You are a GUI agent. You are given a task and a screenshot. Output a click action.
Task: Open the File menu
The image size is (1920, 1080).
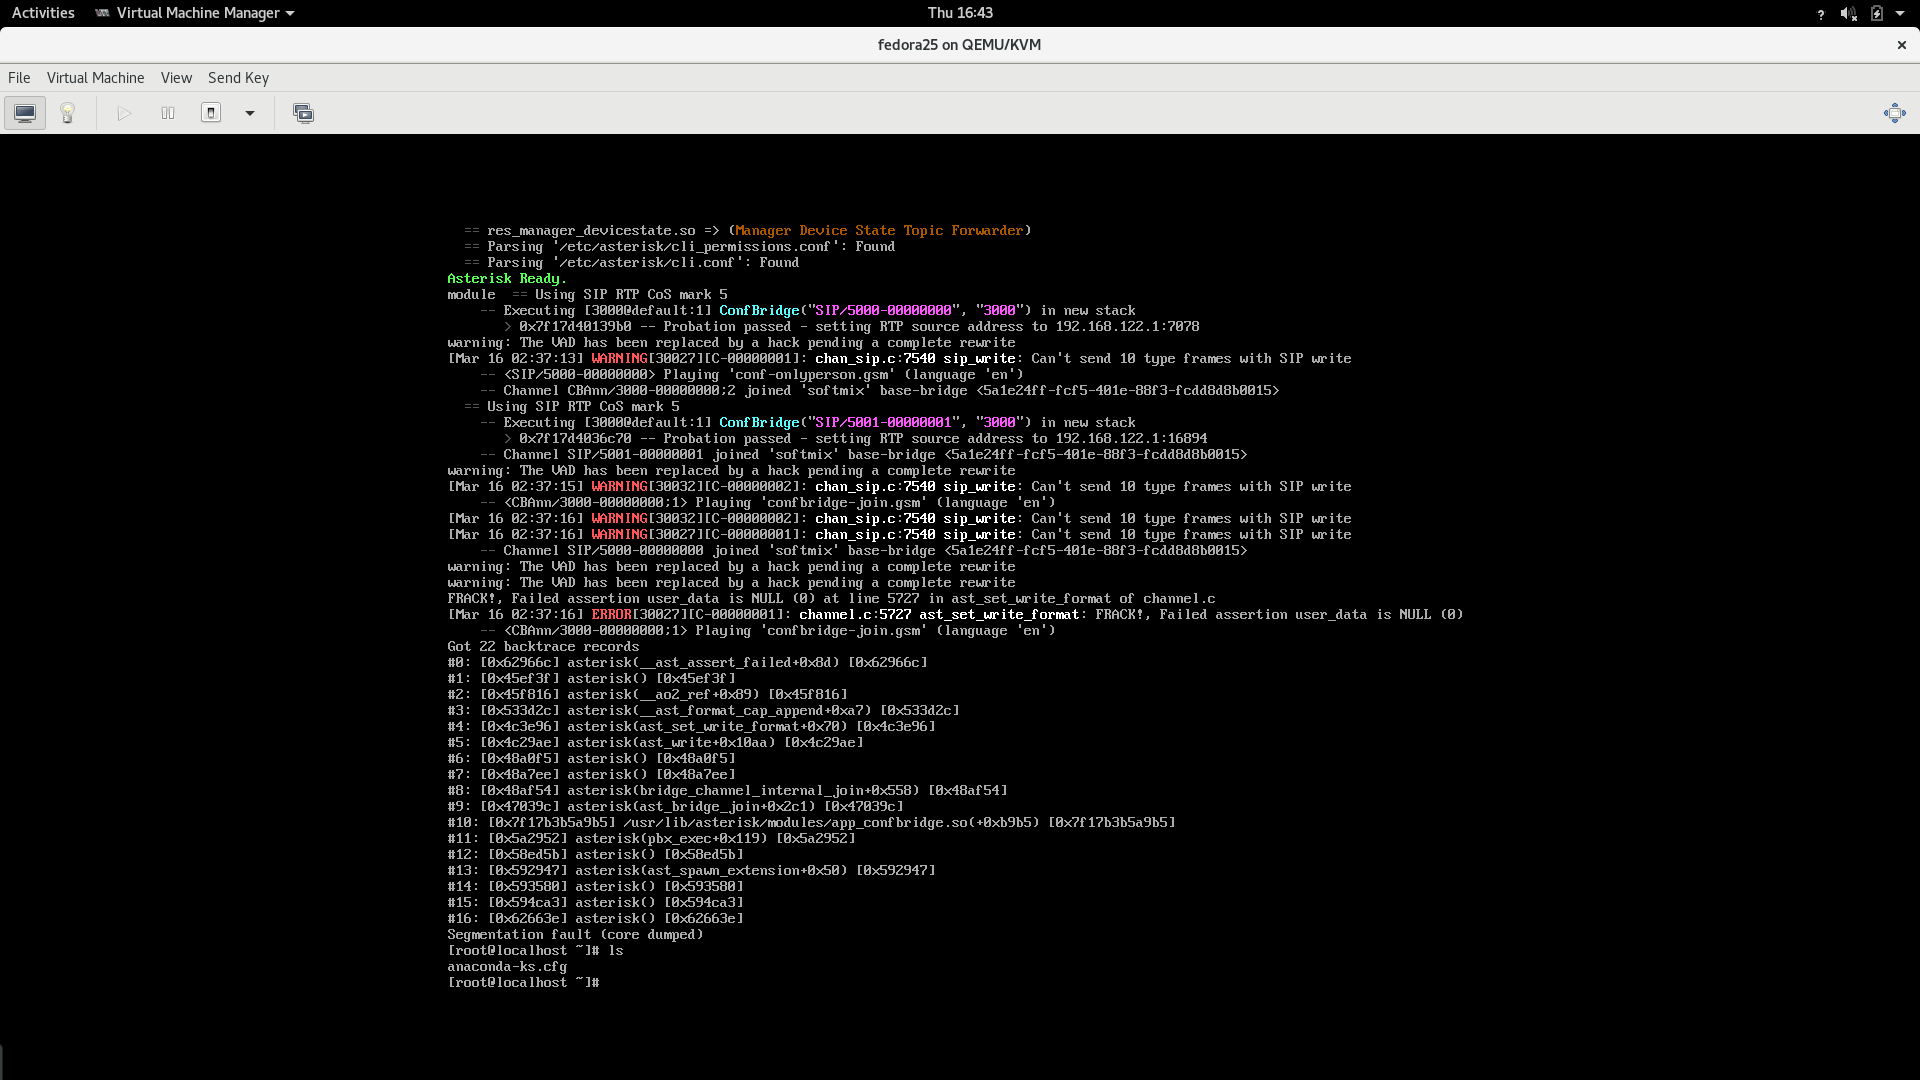coord(19,78)
